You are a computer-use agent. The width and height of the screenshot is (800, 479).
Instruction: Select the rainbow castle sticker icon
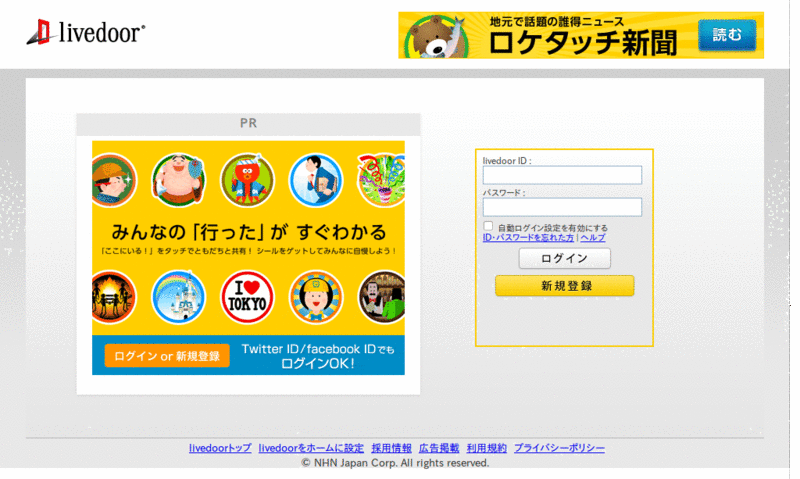point(179,297)
